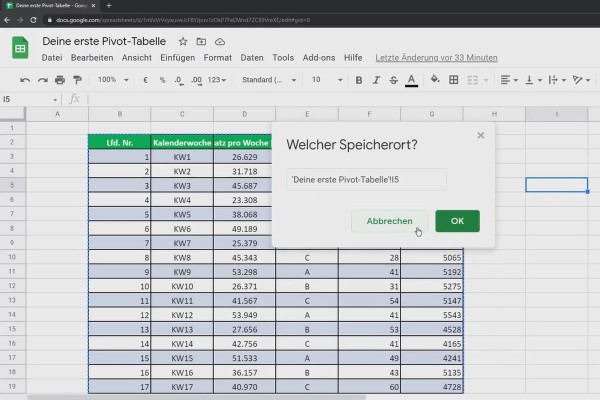Click the Speicherort range input field

point(366,180)
